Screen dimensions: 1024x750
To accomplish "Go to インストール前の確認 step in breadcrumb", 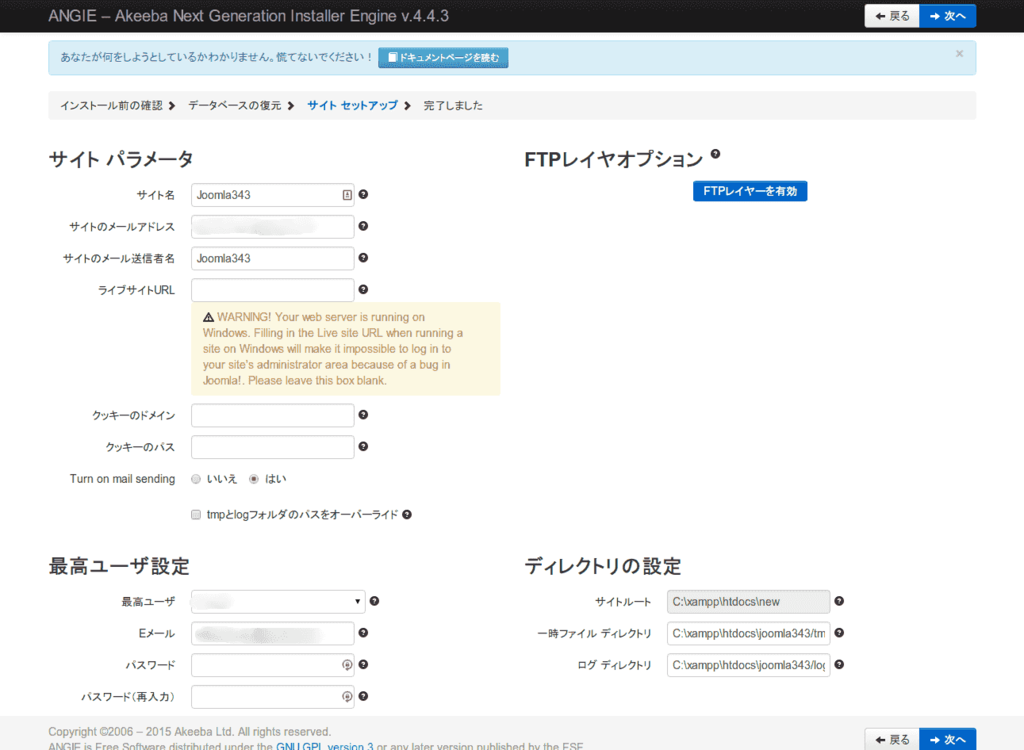I will (x=110, y=105).
